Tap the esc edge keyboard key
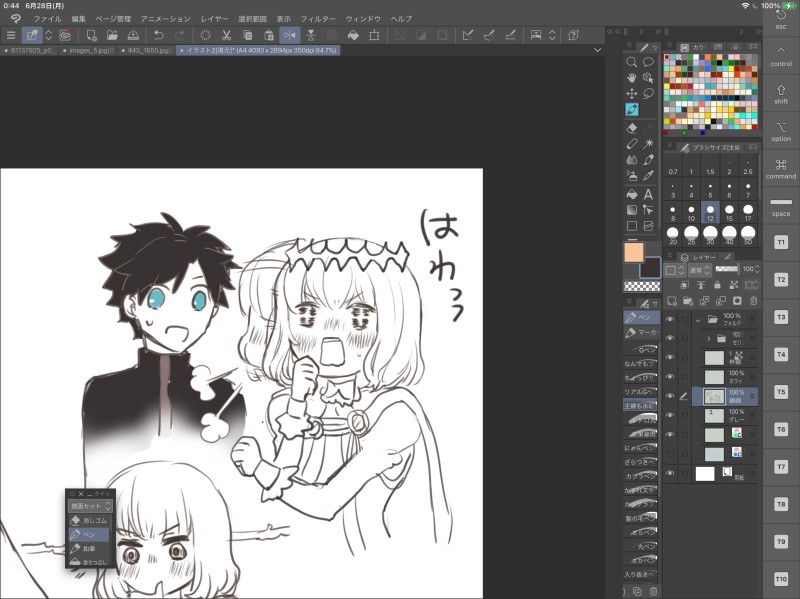This screenshot has width=800, height=599. click(x=781, y=19)
